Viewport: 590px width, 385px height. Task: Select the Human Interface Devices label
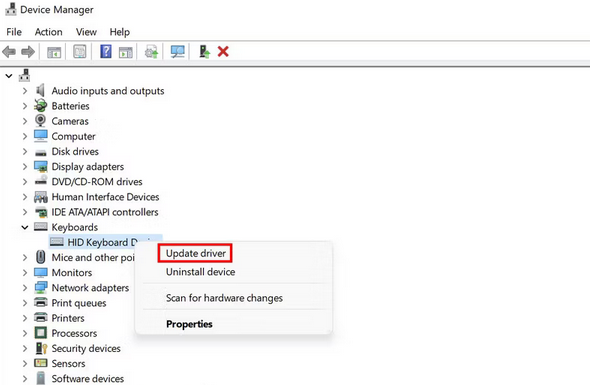[105, 197]
